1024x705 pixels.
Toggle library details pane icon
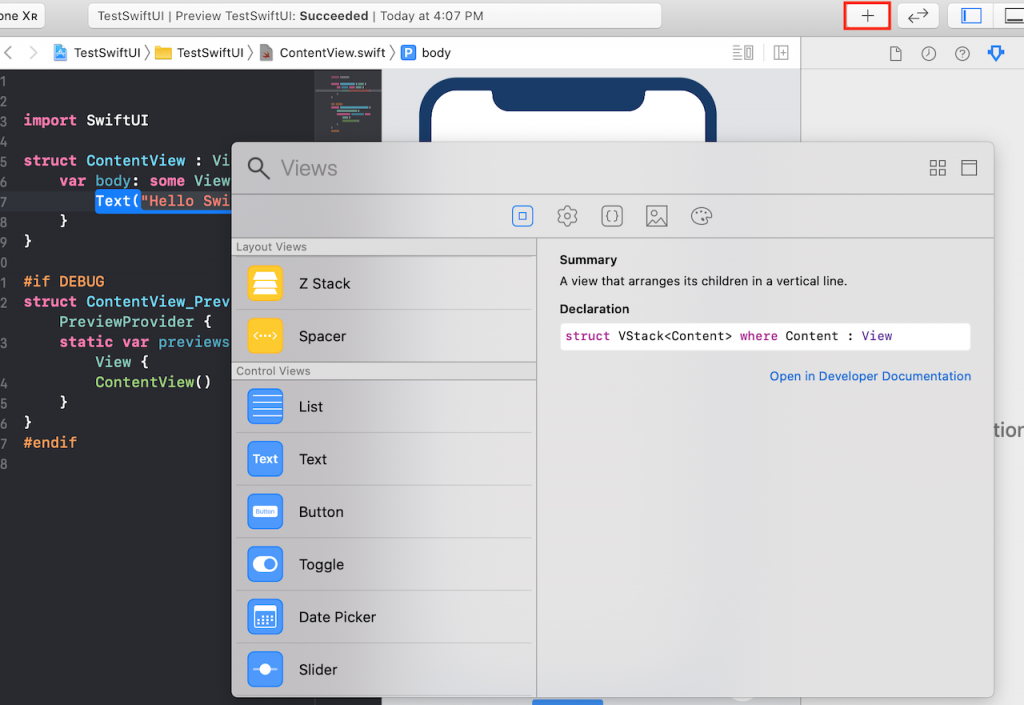[969, 168]
